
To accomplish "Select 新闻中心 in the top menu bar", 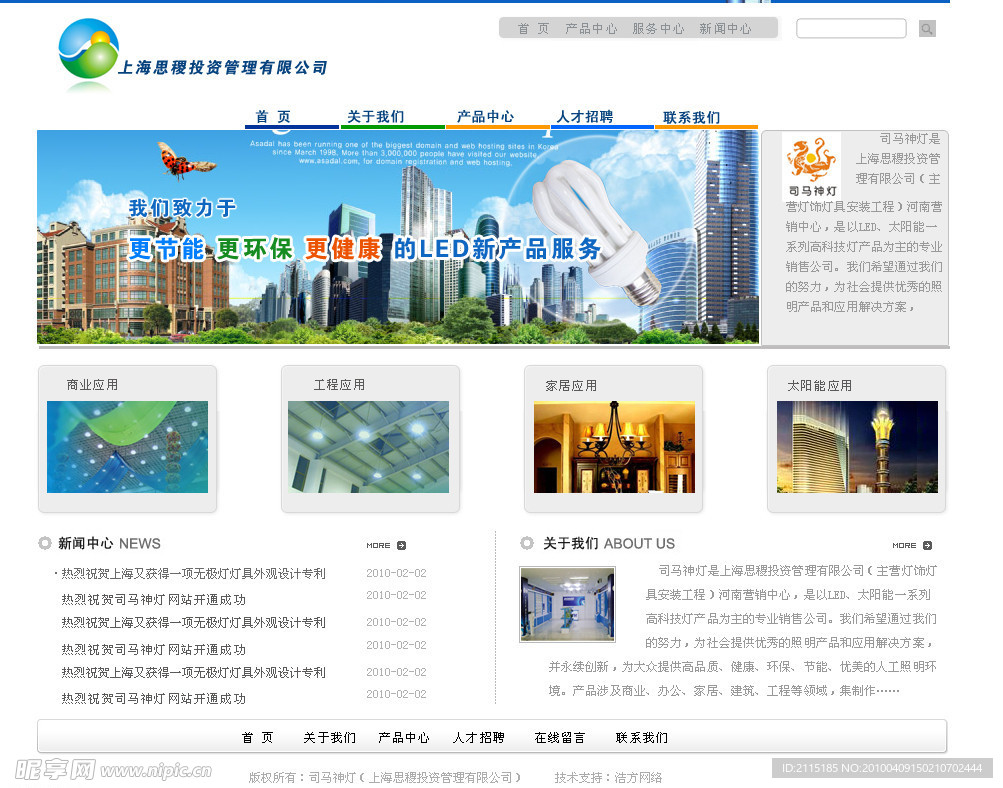I will (726, 29).
